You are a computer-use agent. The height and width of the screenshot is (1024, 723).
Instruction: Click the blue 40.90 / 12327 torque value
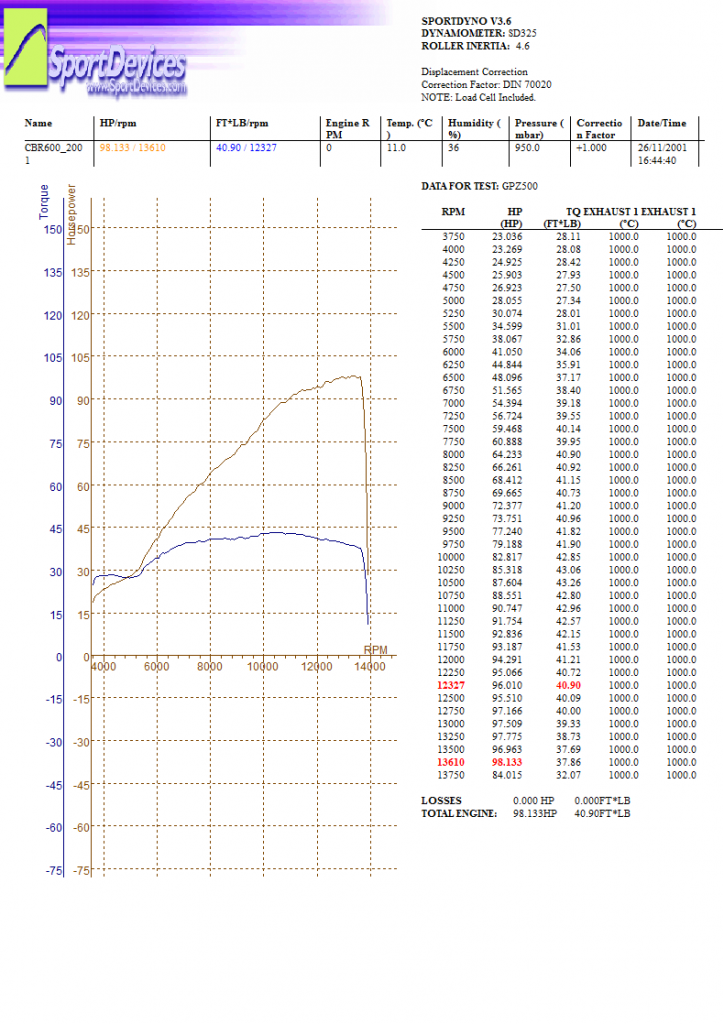coord(246,147)
